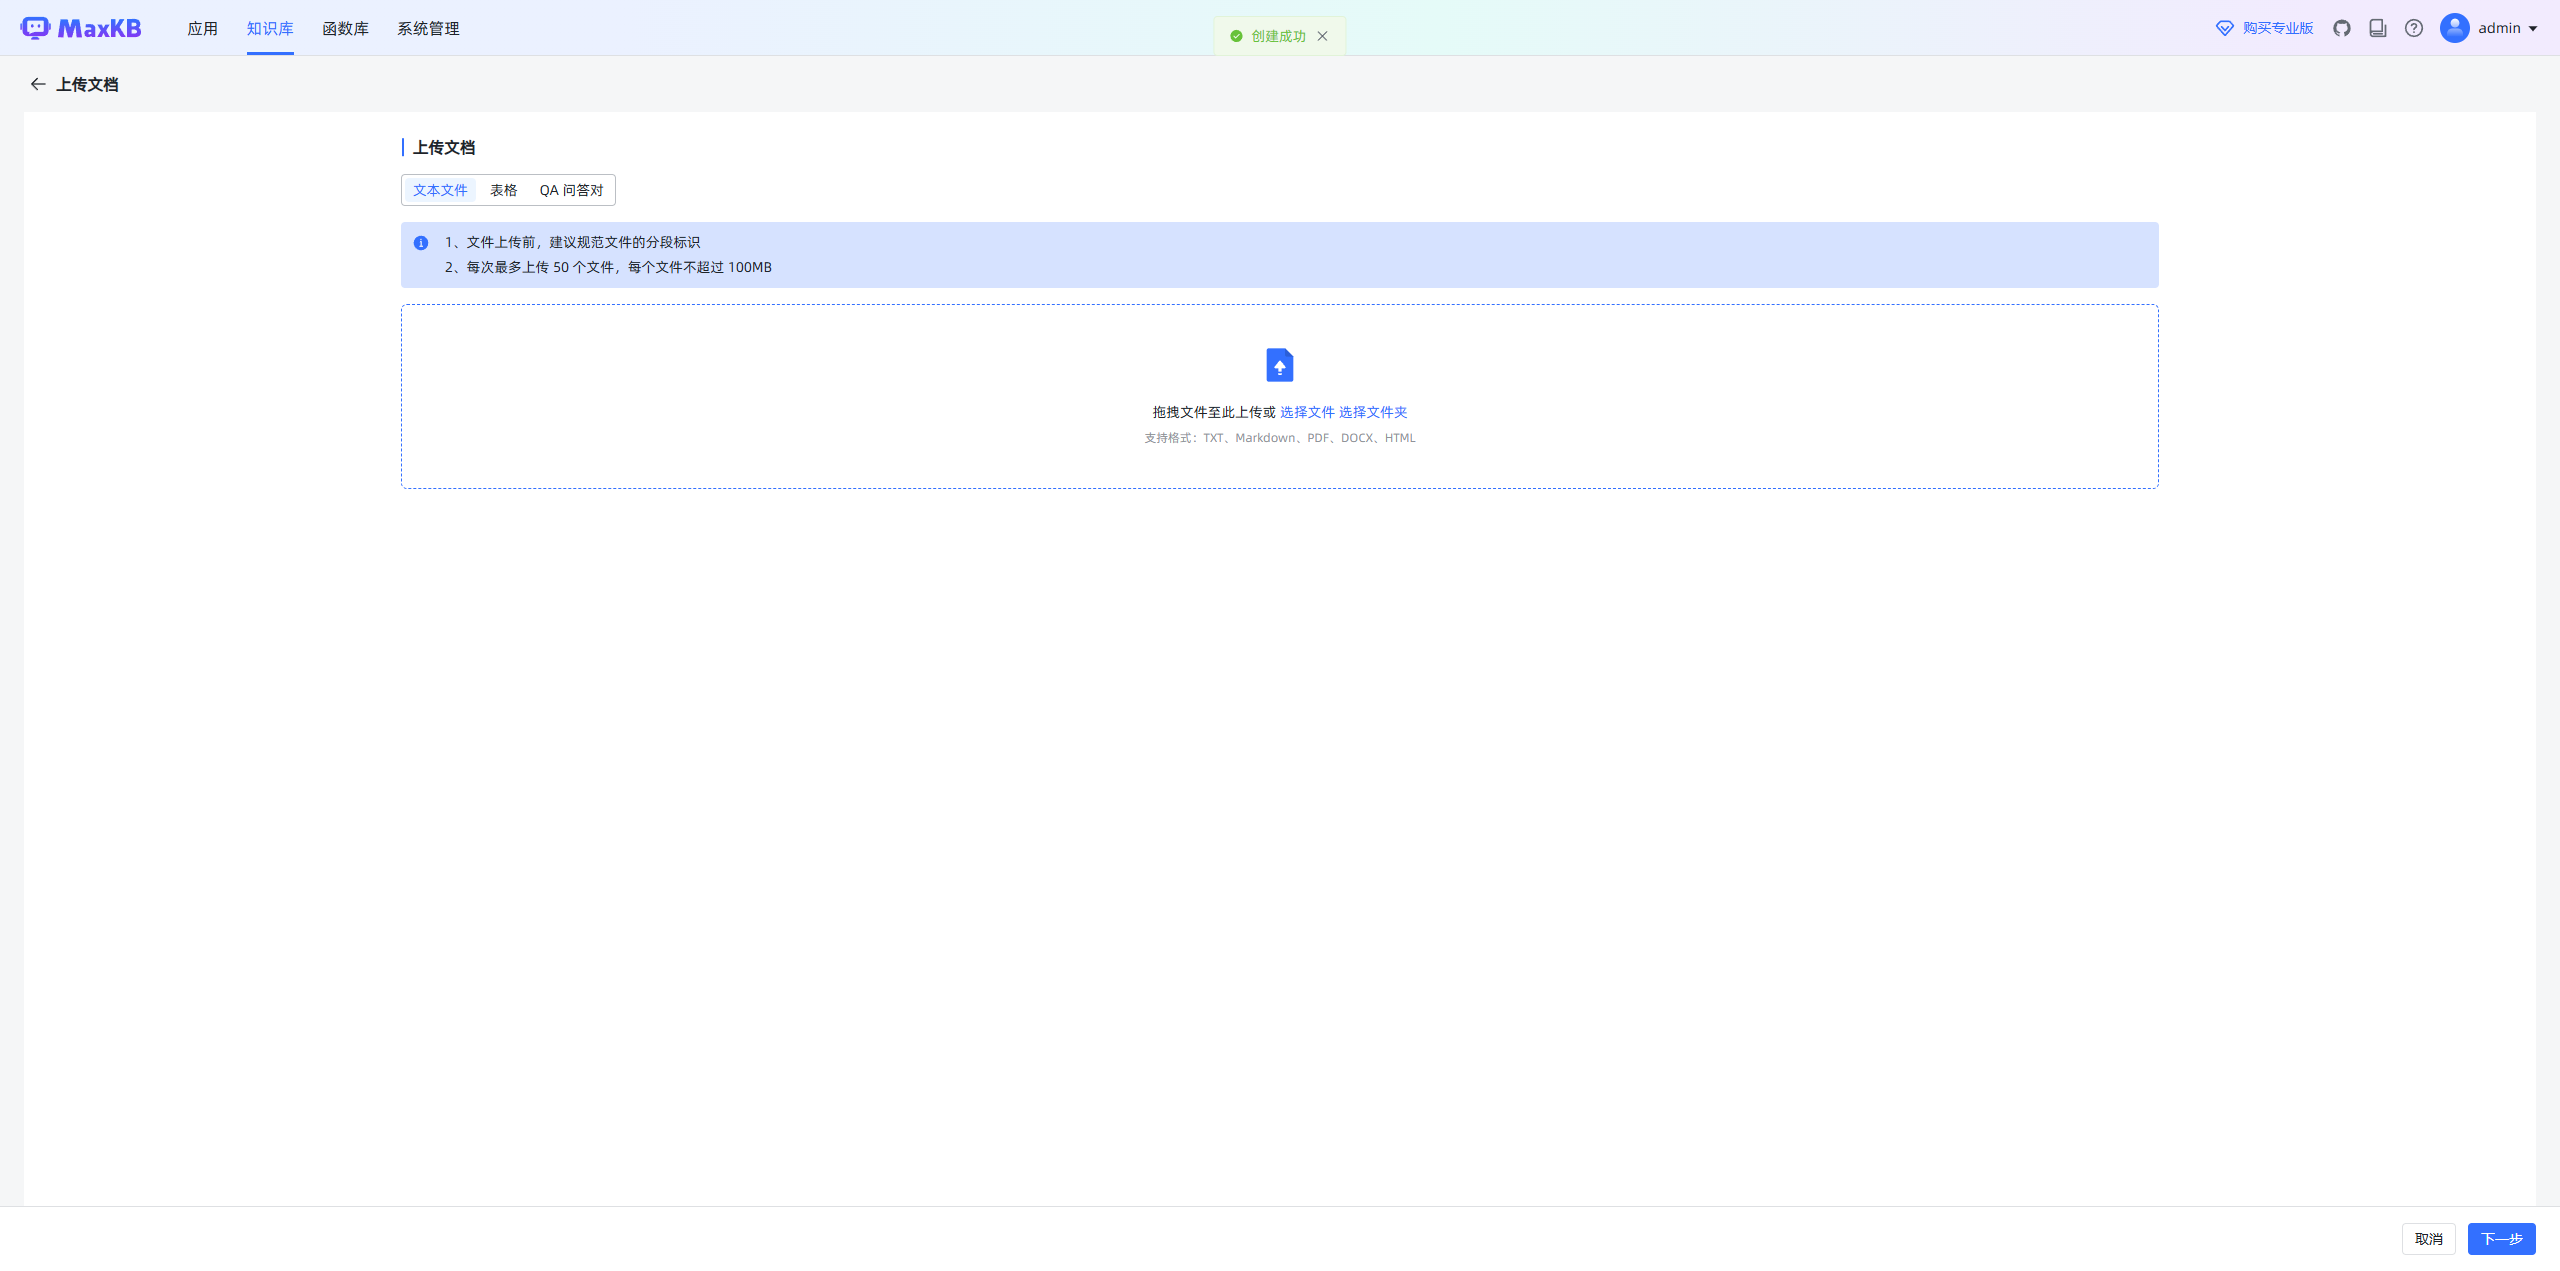Expand the admin account dropdown
Image resolution: width=2560 pixels, height=1271 pixels.
click(x=2533, y=28)
